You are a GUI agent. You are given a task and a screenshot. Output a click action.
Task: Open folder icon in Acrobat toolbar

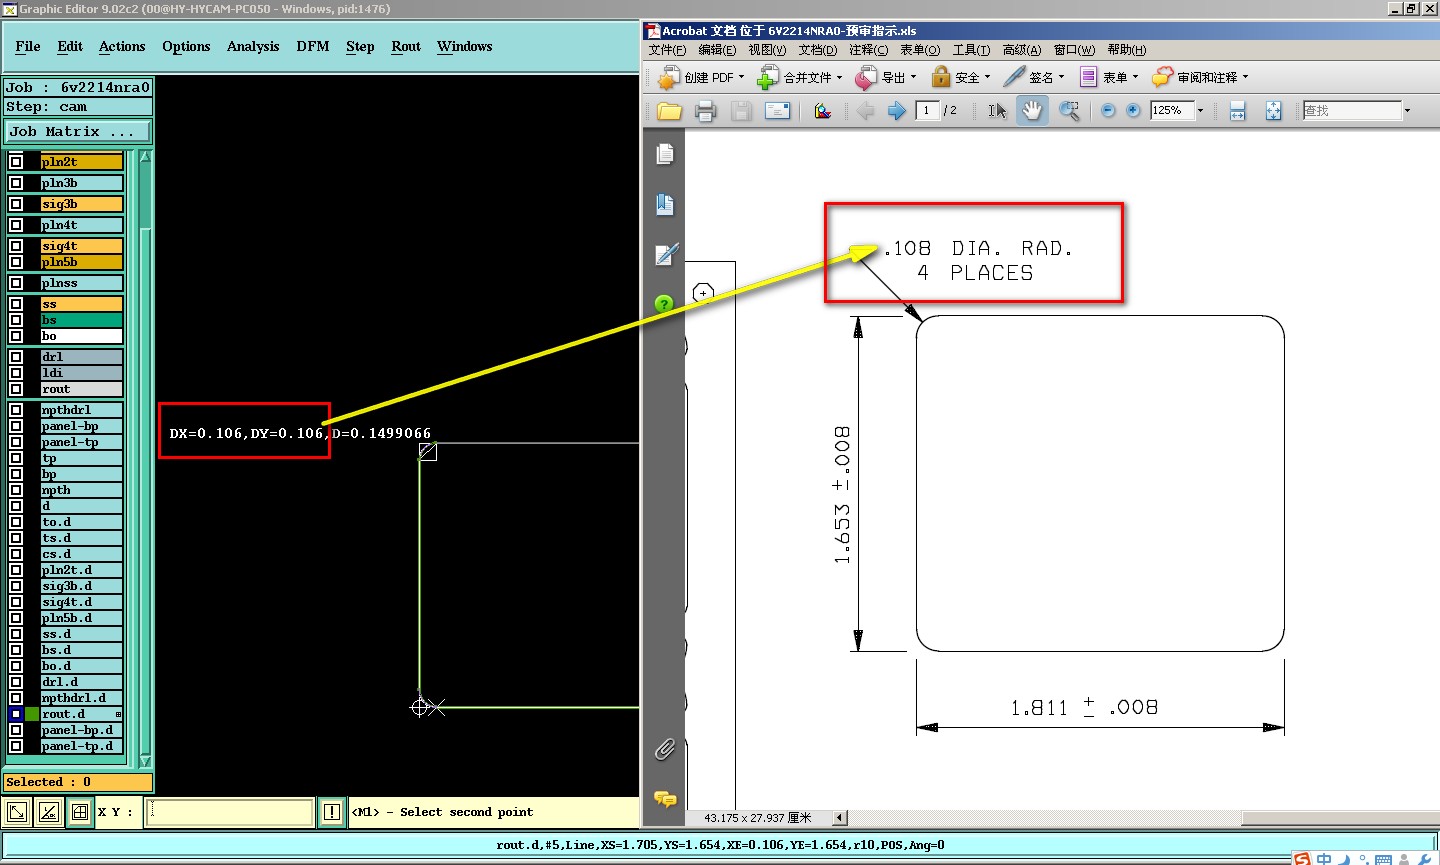(669, 111)
